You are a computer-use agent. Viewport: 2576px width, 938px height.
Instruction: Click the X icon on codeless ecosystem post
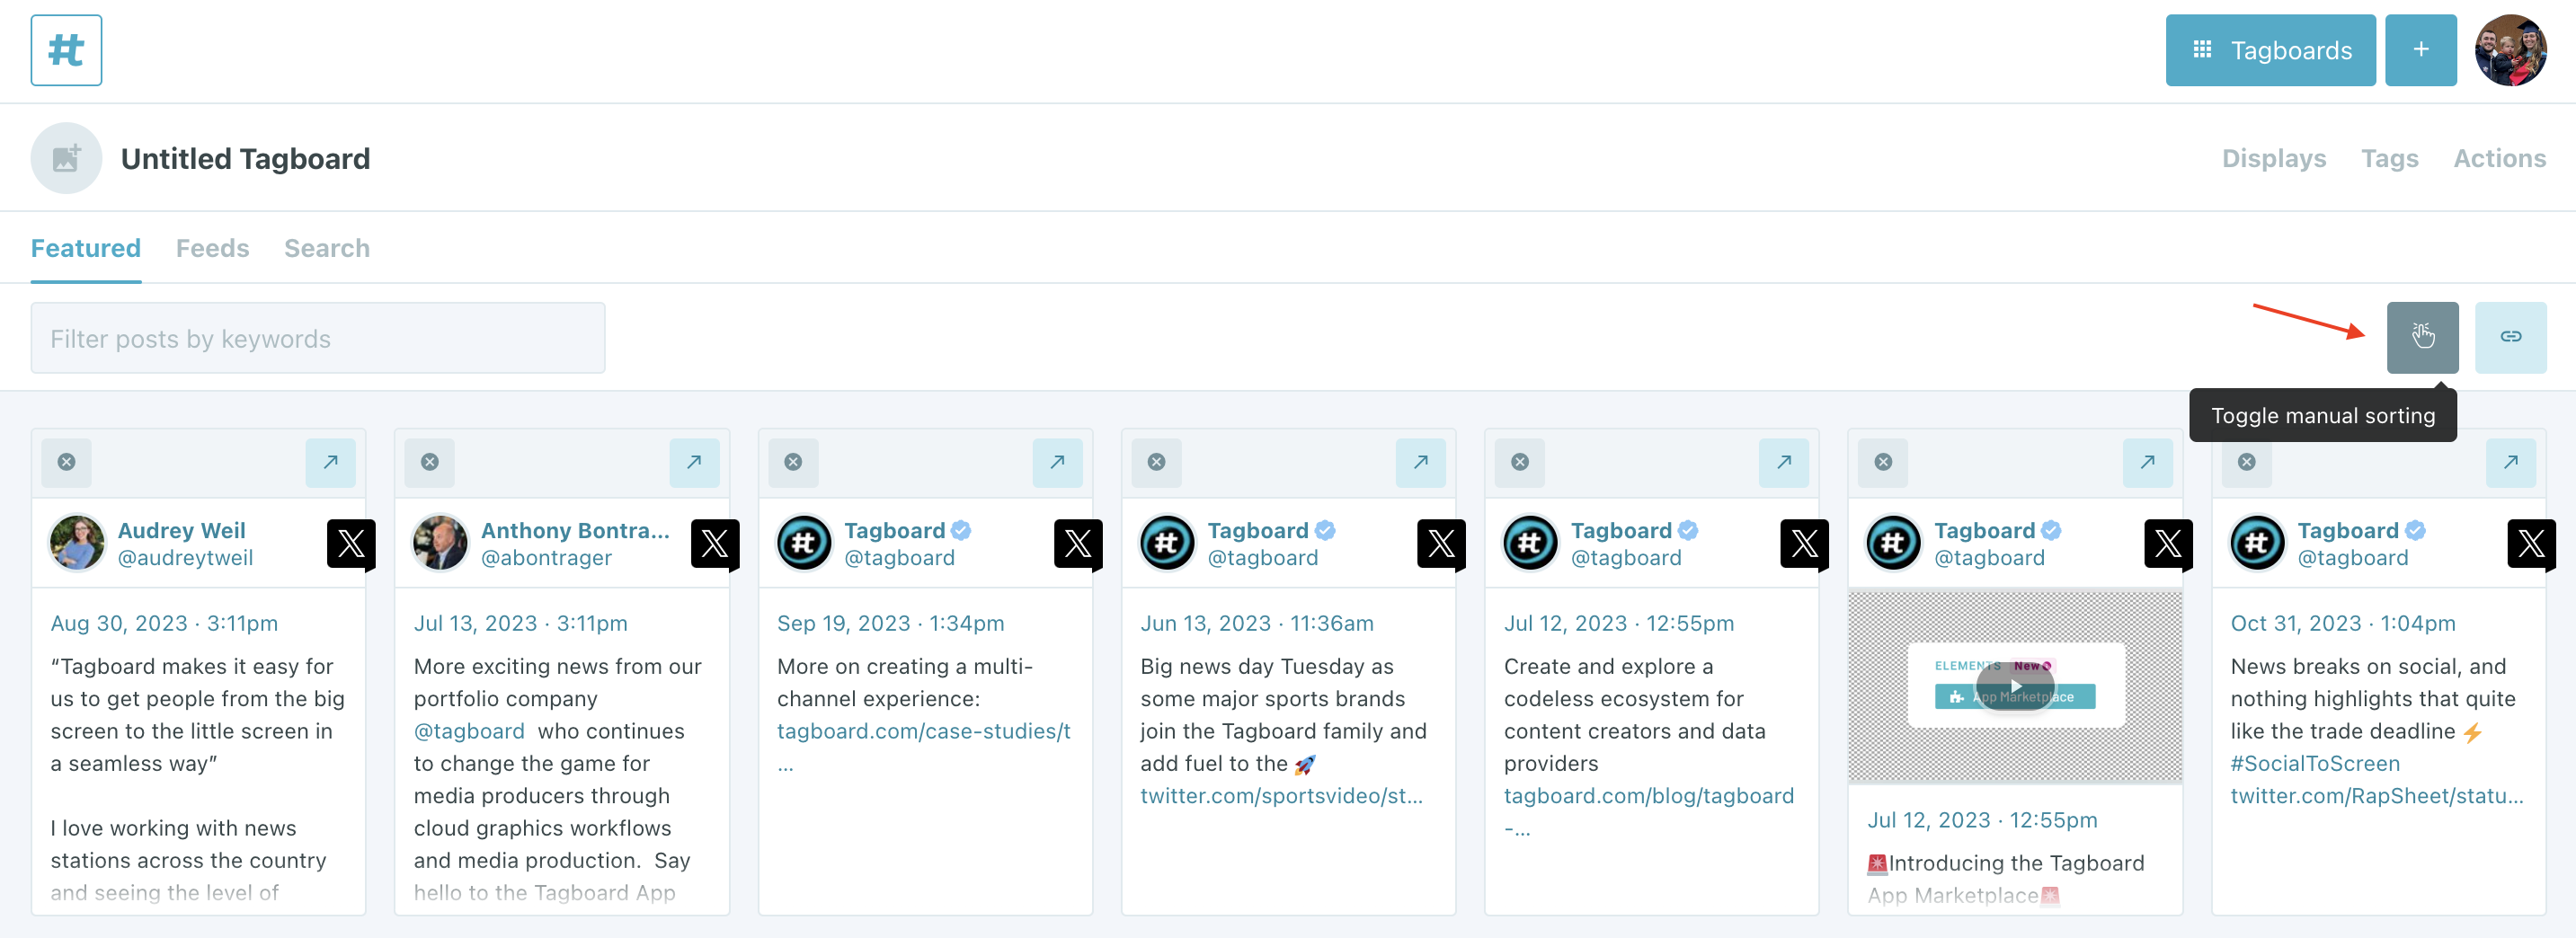pyautogui.click(x=1805, y=544)
